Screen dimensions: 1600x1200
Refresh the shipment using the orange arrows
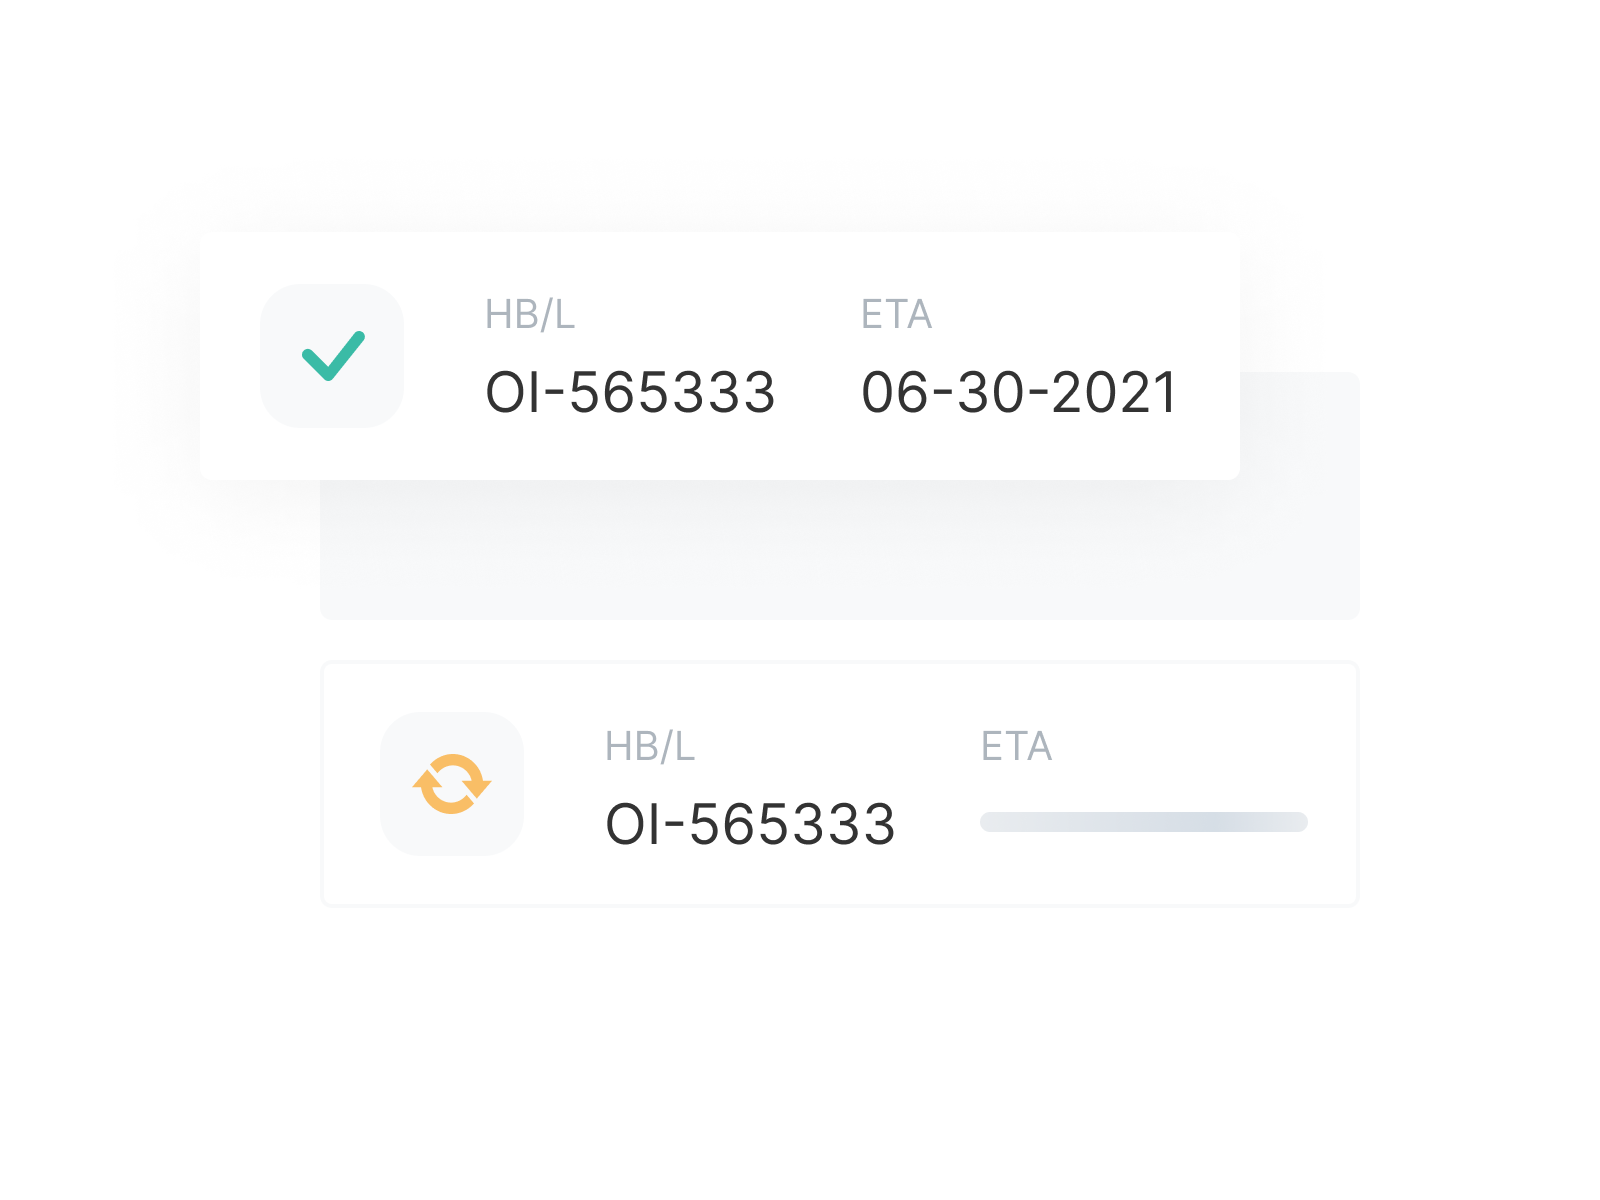452,784
